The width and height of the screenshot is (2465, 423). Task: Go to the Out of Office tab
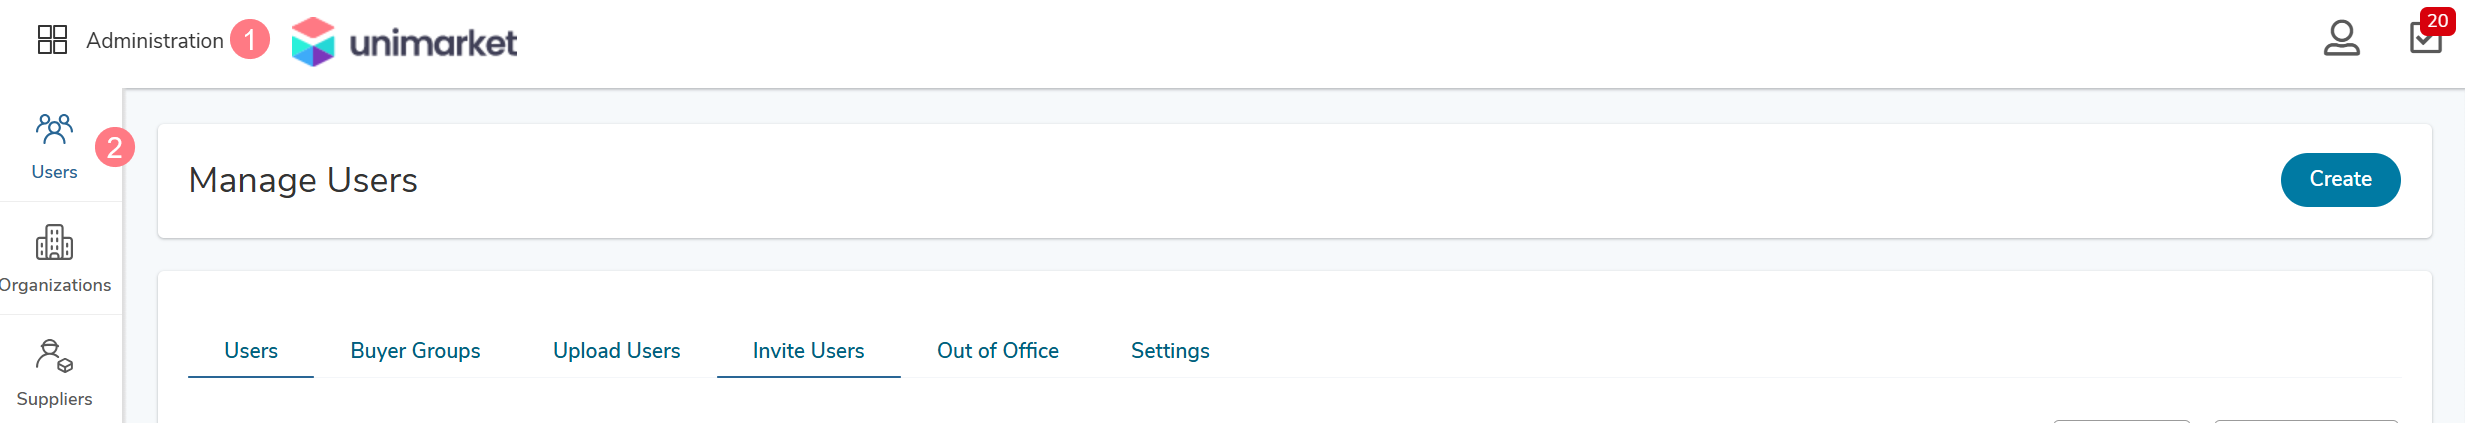pyautogui.click(x=997, y=351)
